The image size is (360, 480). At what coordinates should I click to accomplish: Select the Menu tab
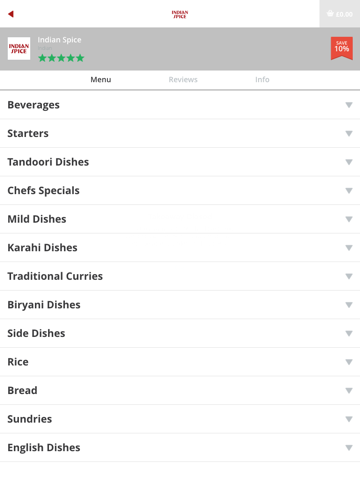pos(101,80)
